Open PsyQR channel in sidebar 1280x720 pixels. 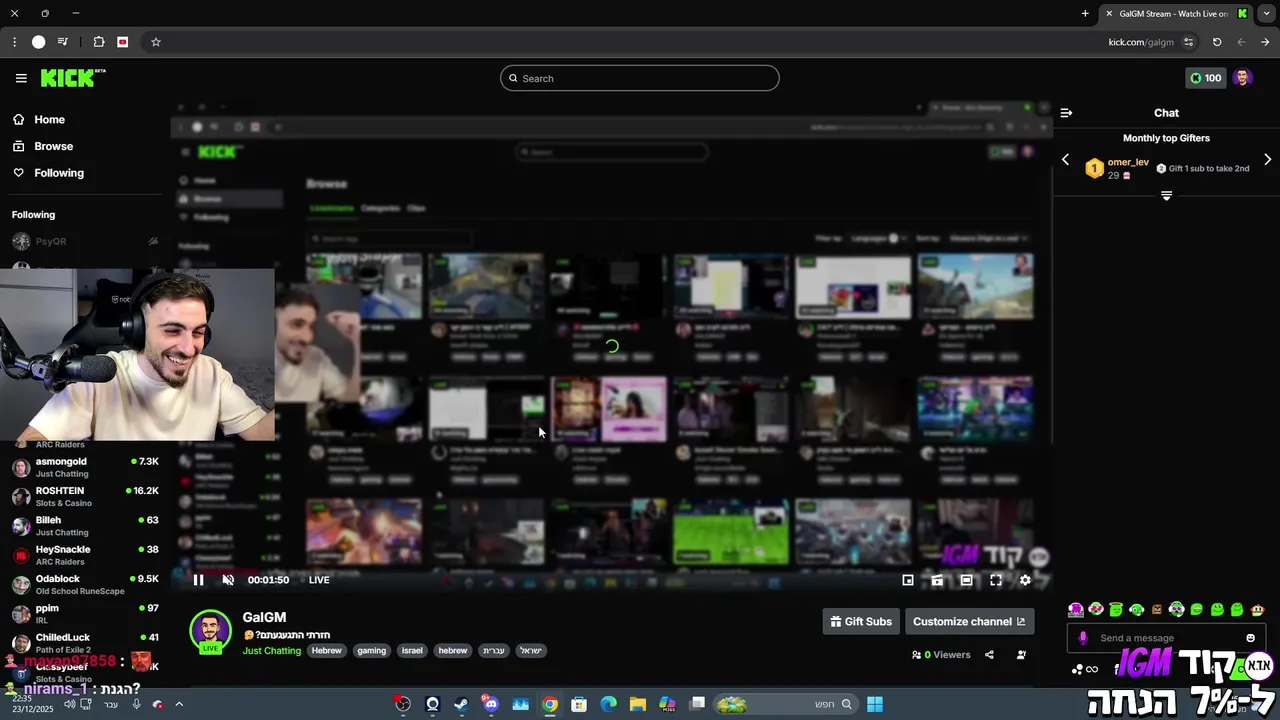[x=84, y=241]
